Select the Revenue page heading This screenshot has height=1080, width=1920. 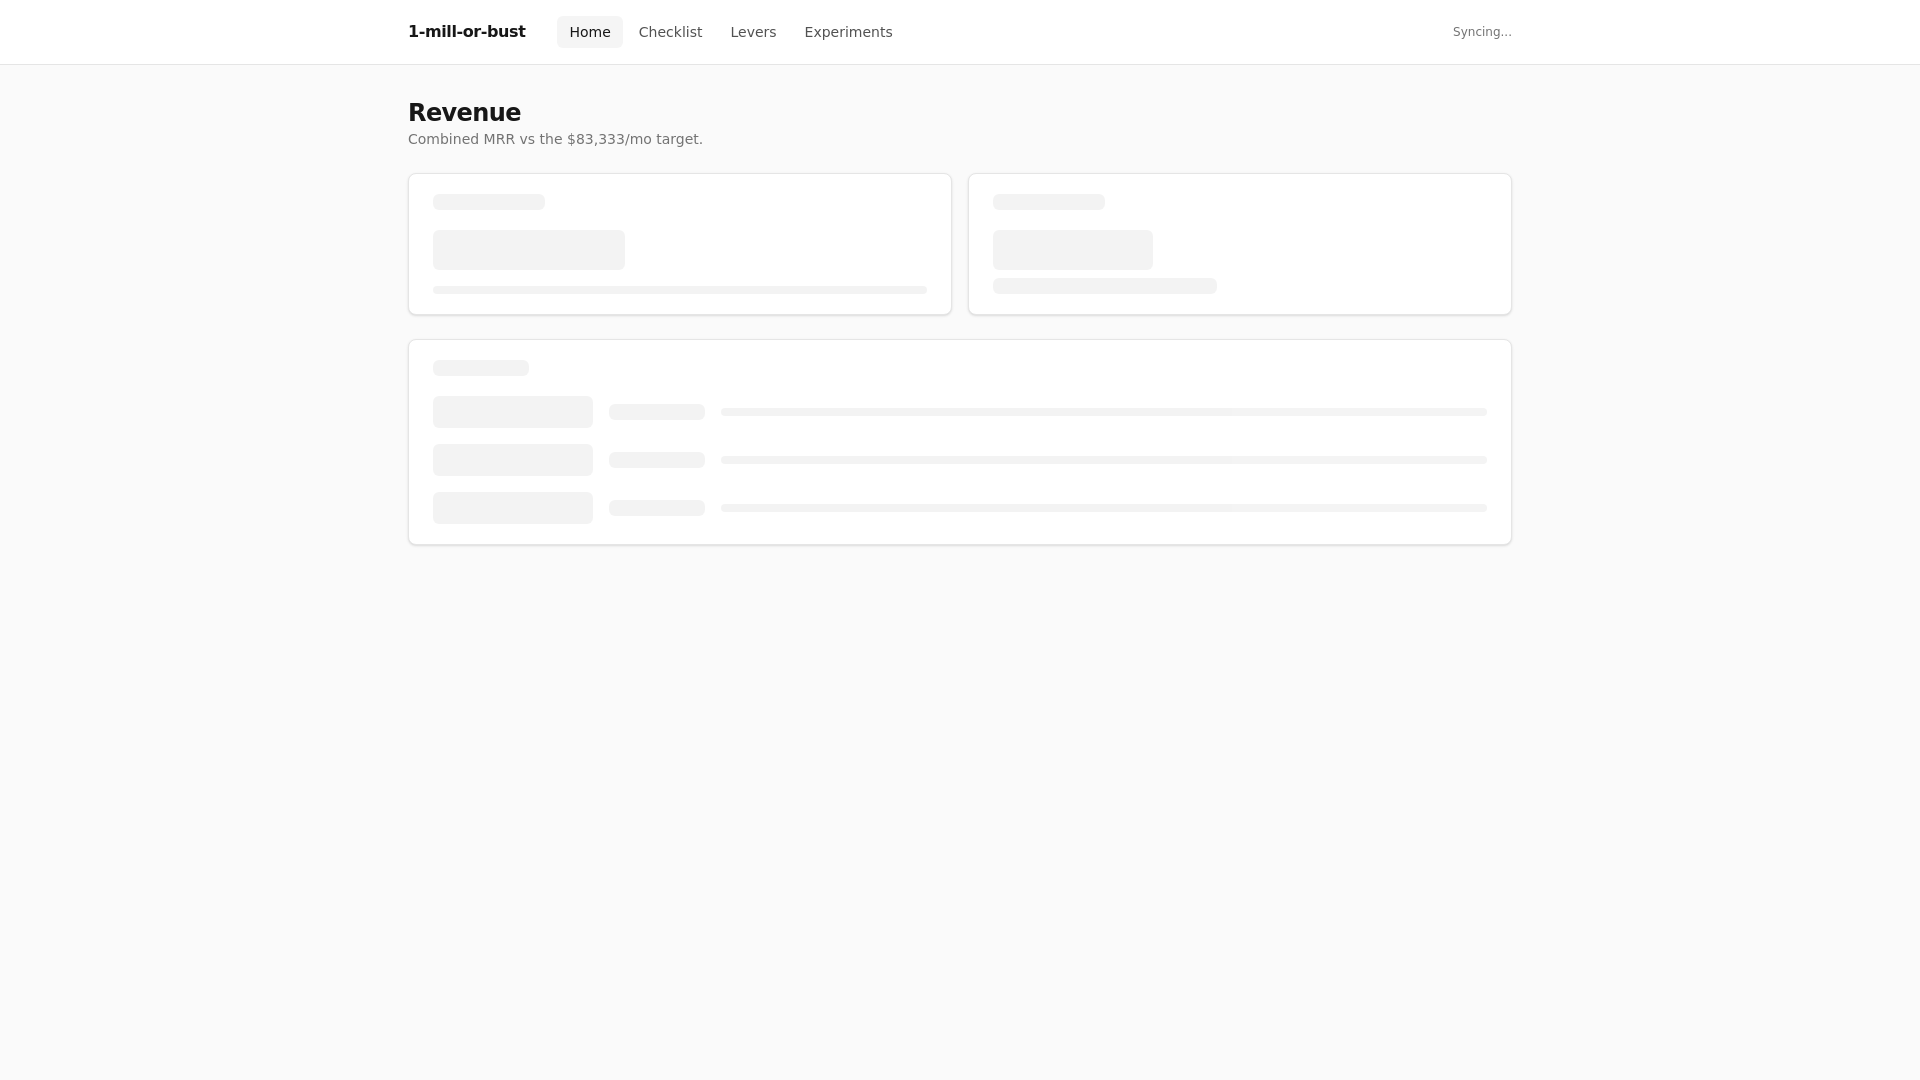point(464,113)
